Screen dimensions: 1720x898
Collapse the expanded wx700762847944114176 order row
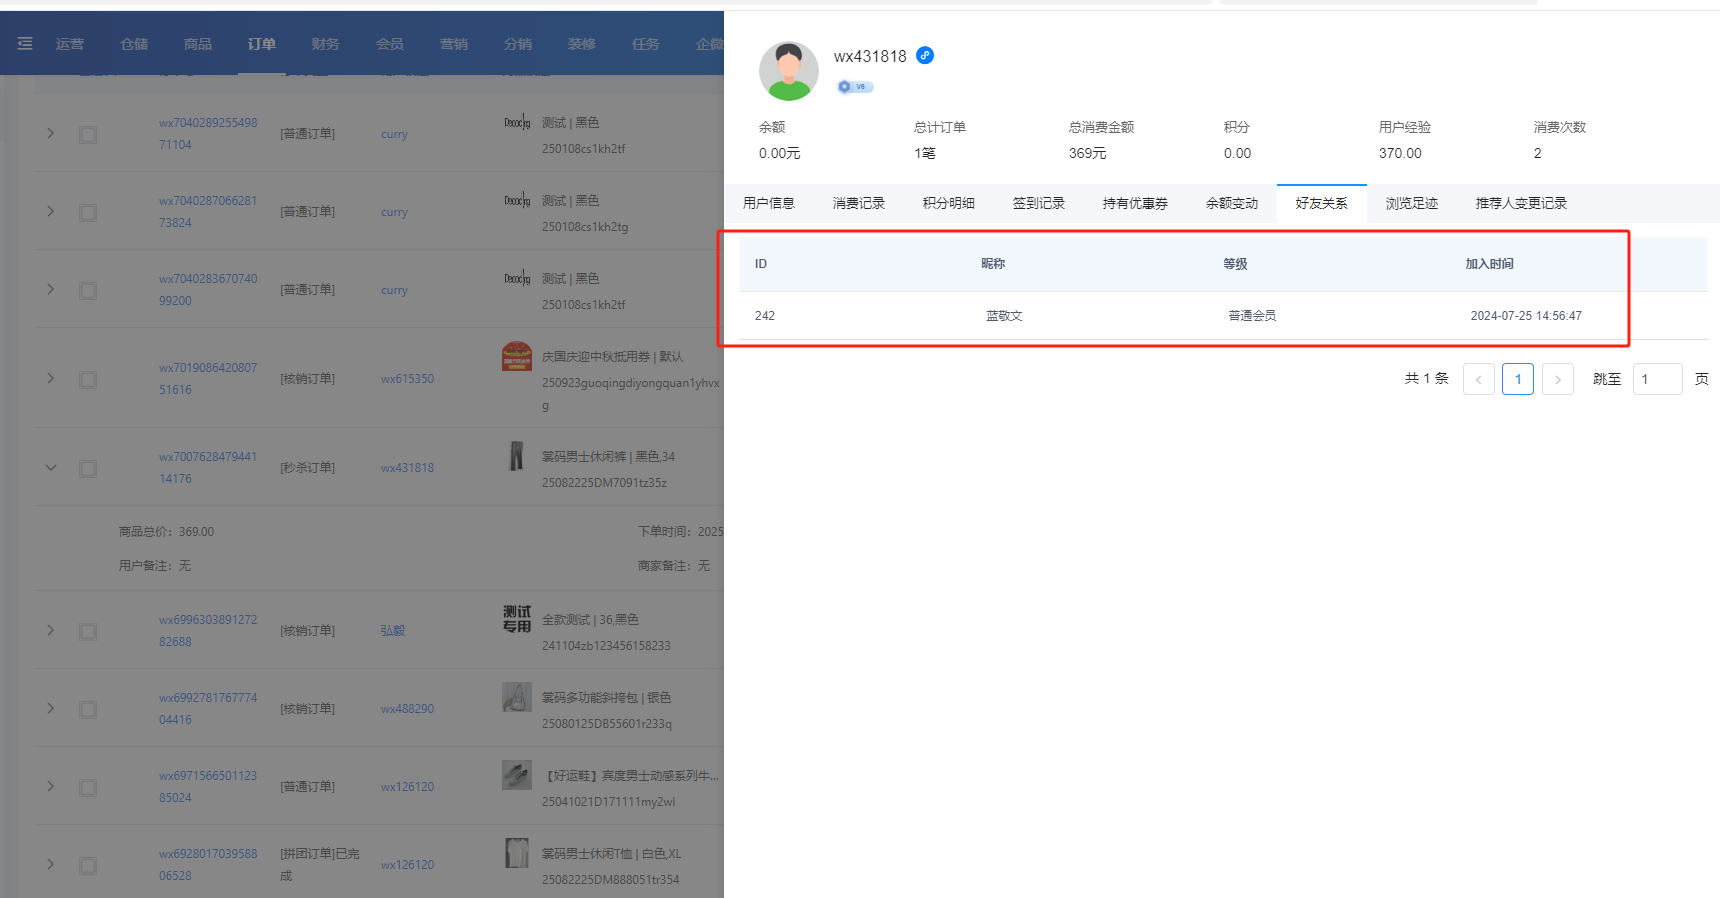click(x=51, y=467)
